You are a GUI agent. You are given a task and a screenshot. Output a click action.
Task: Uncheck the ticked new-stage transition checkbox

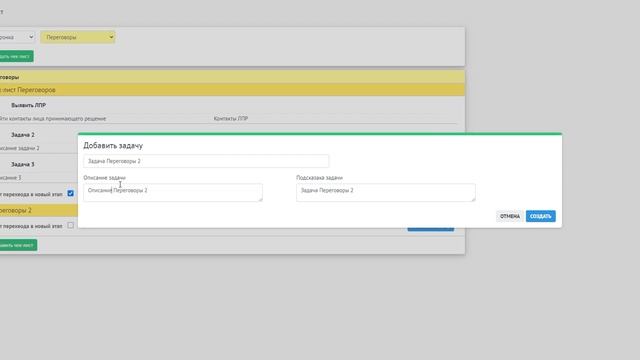pyautogui.click(x=71, y=193)
